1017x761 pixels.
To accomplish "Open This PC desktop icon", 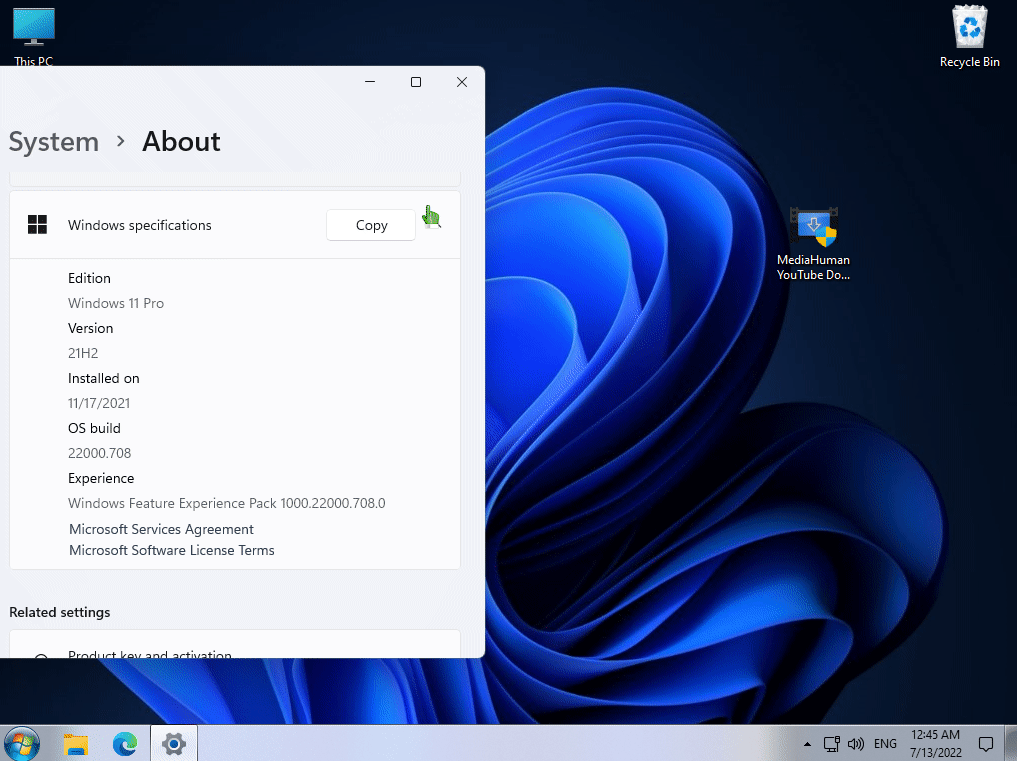I will pyautogui.click(x=34, y=36).
